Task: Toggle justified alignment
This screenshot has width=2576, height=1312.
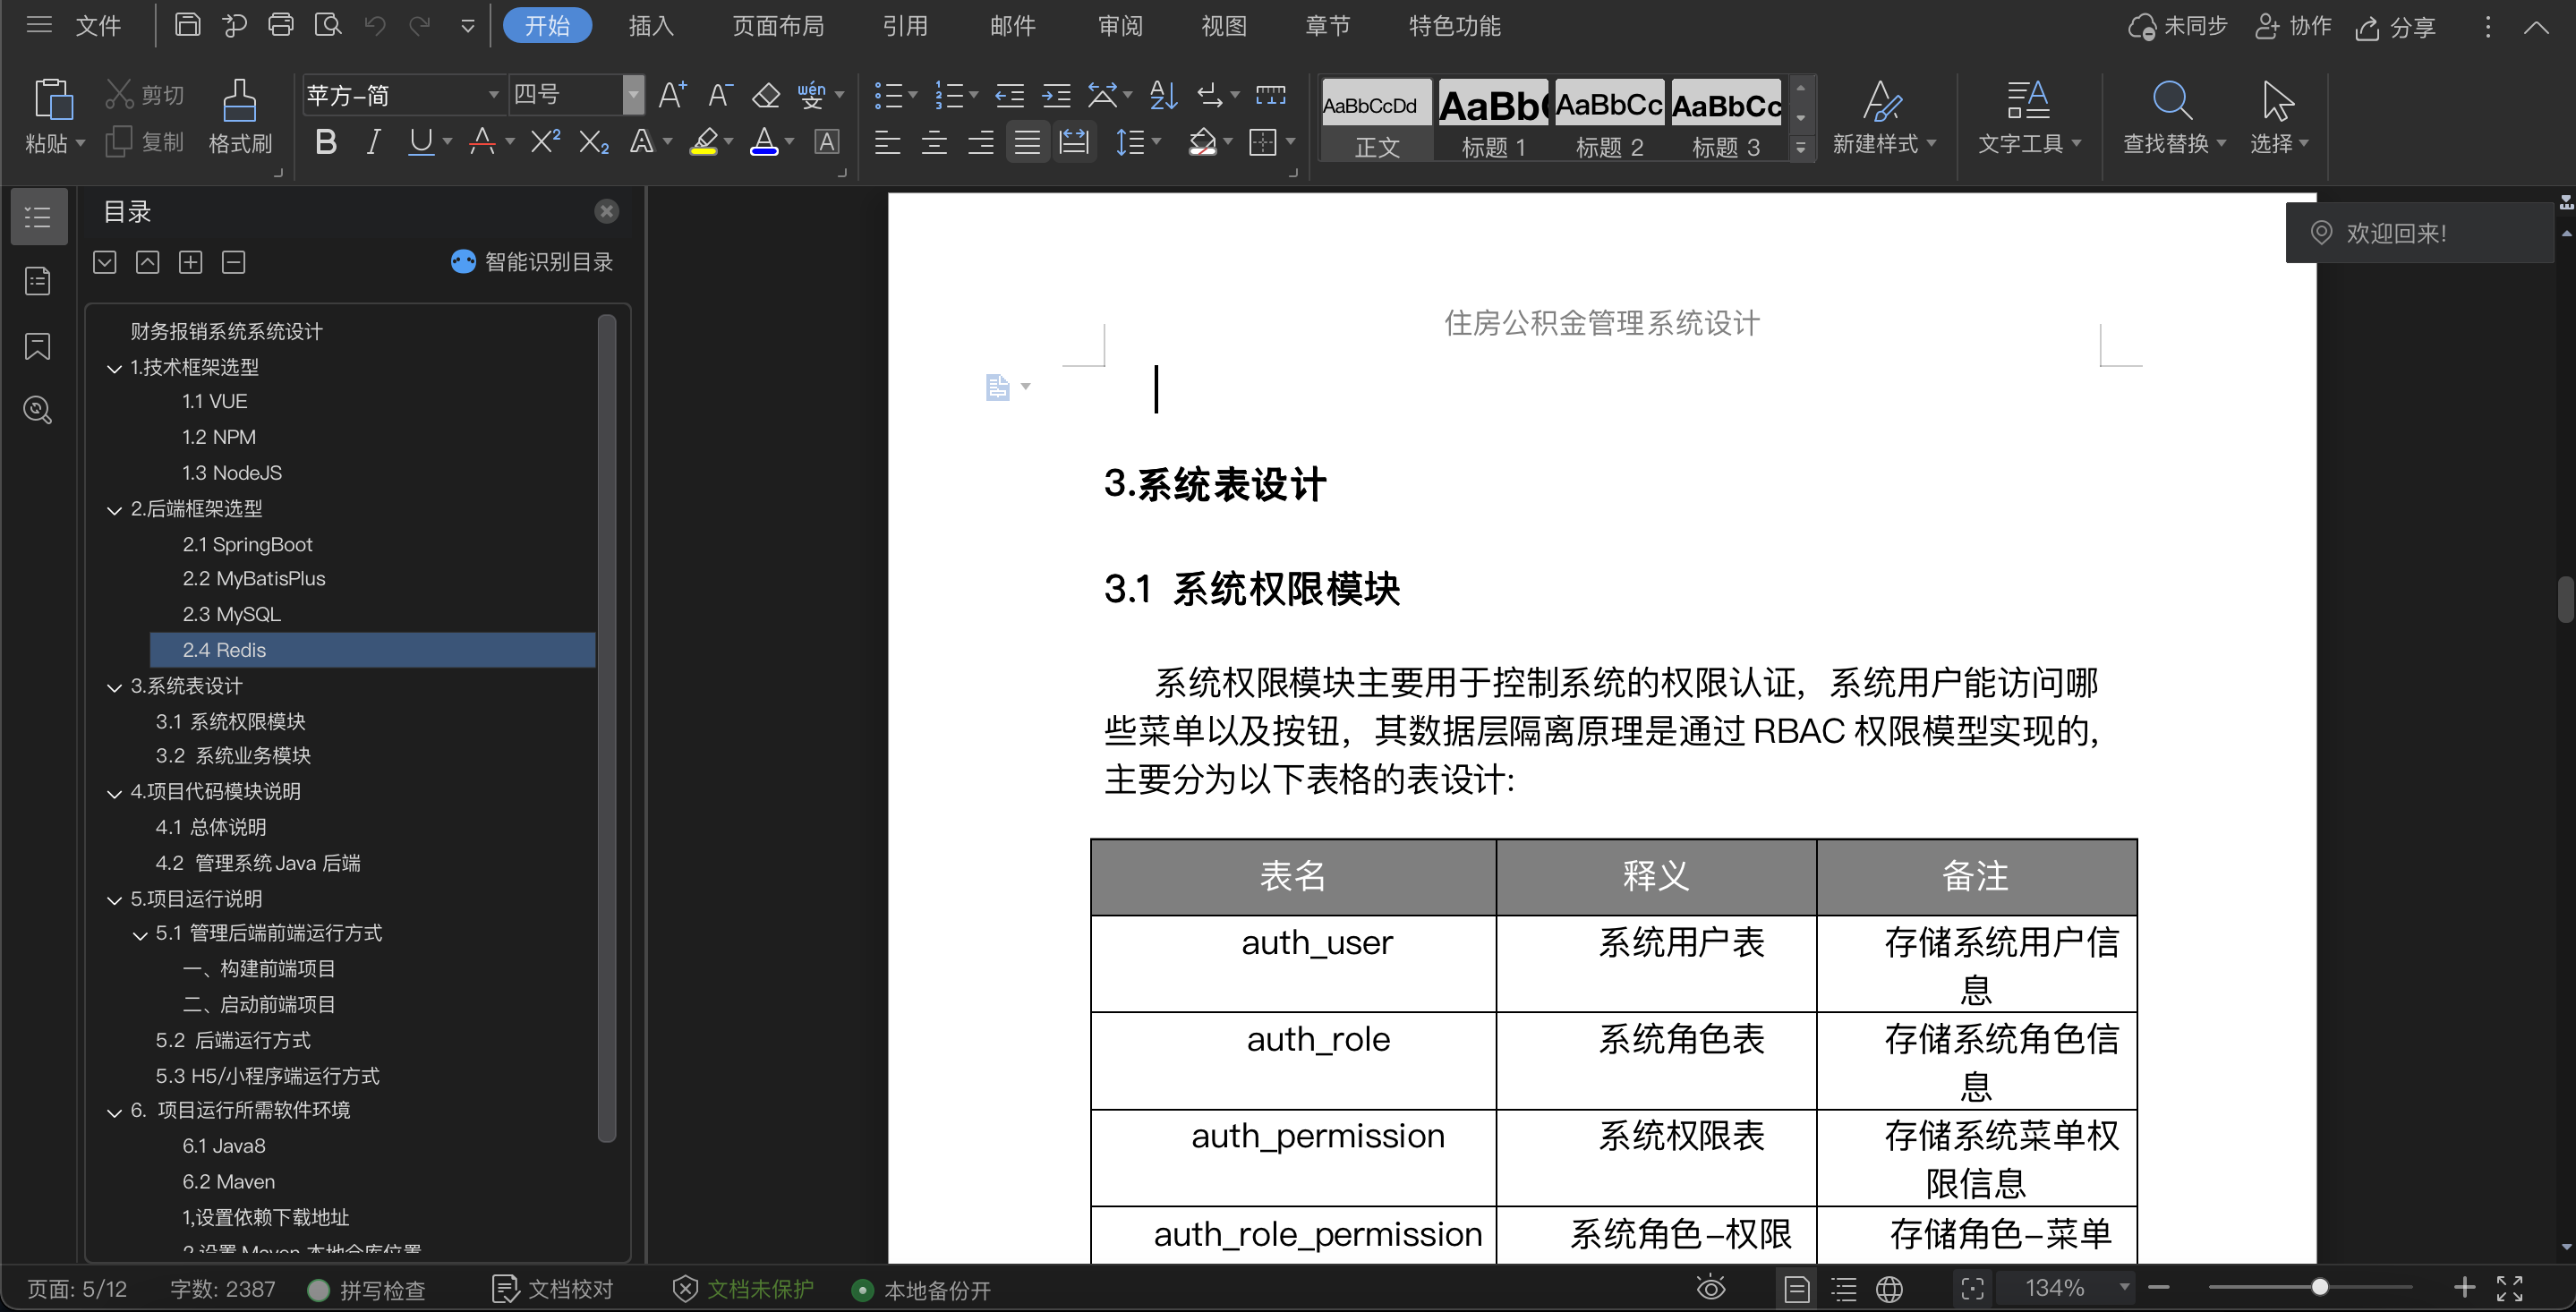Action: pyautogui.click(x=1027, y=142)
